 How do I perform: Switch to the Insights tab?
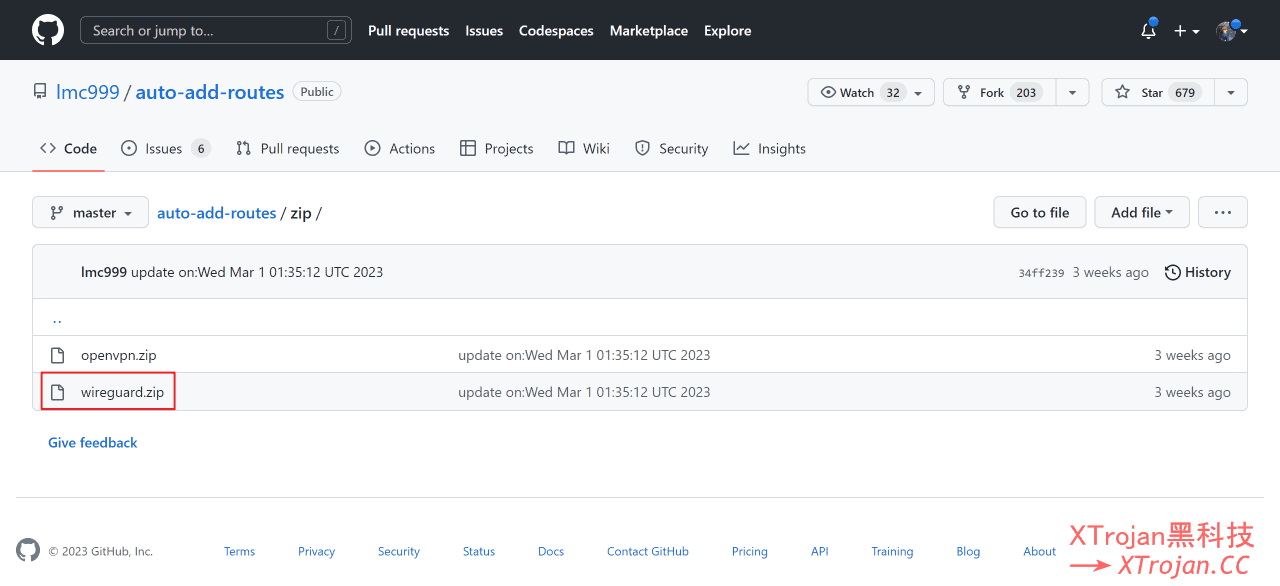769,148
